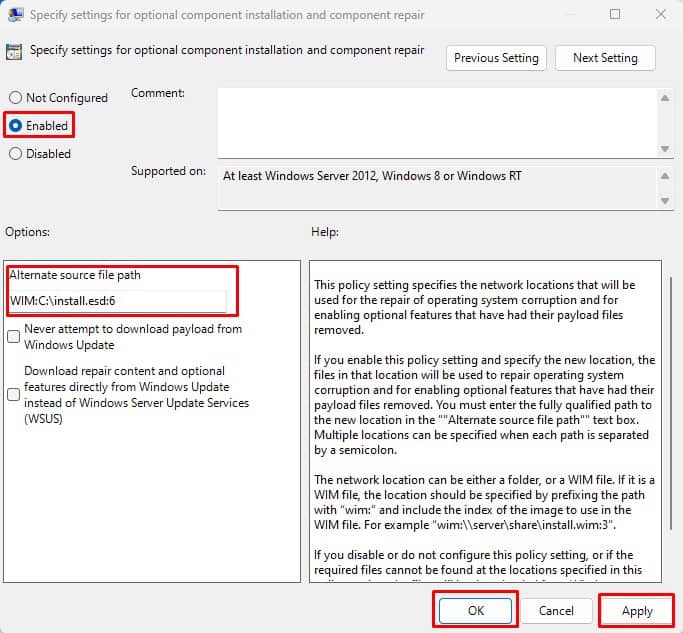Close the policy settings window
This screenshot has height=633, width=683.
(x=661, y=14)
